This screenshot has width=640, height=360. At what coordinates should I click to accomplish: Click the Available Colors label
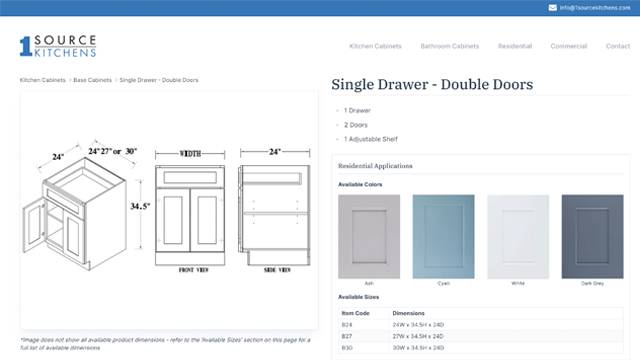click(360, 184)
